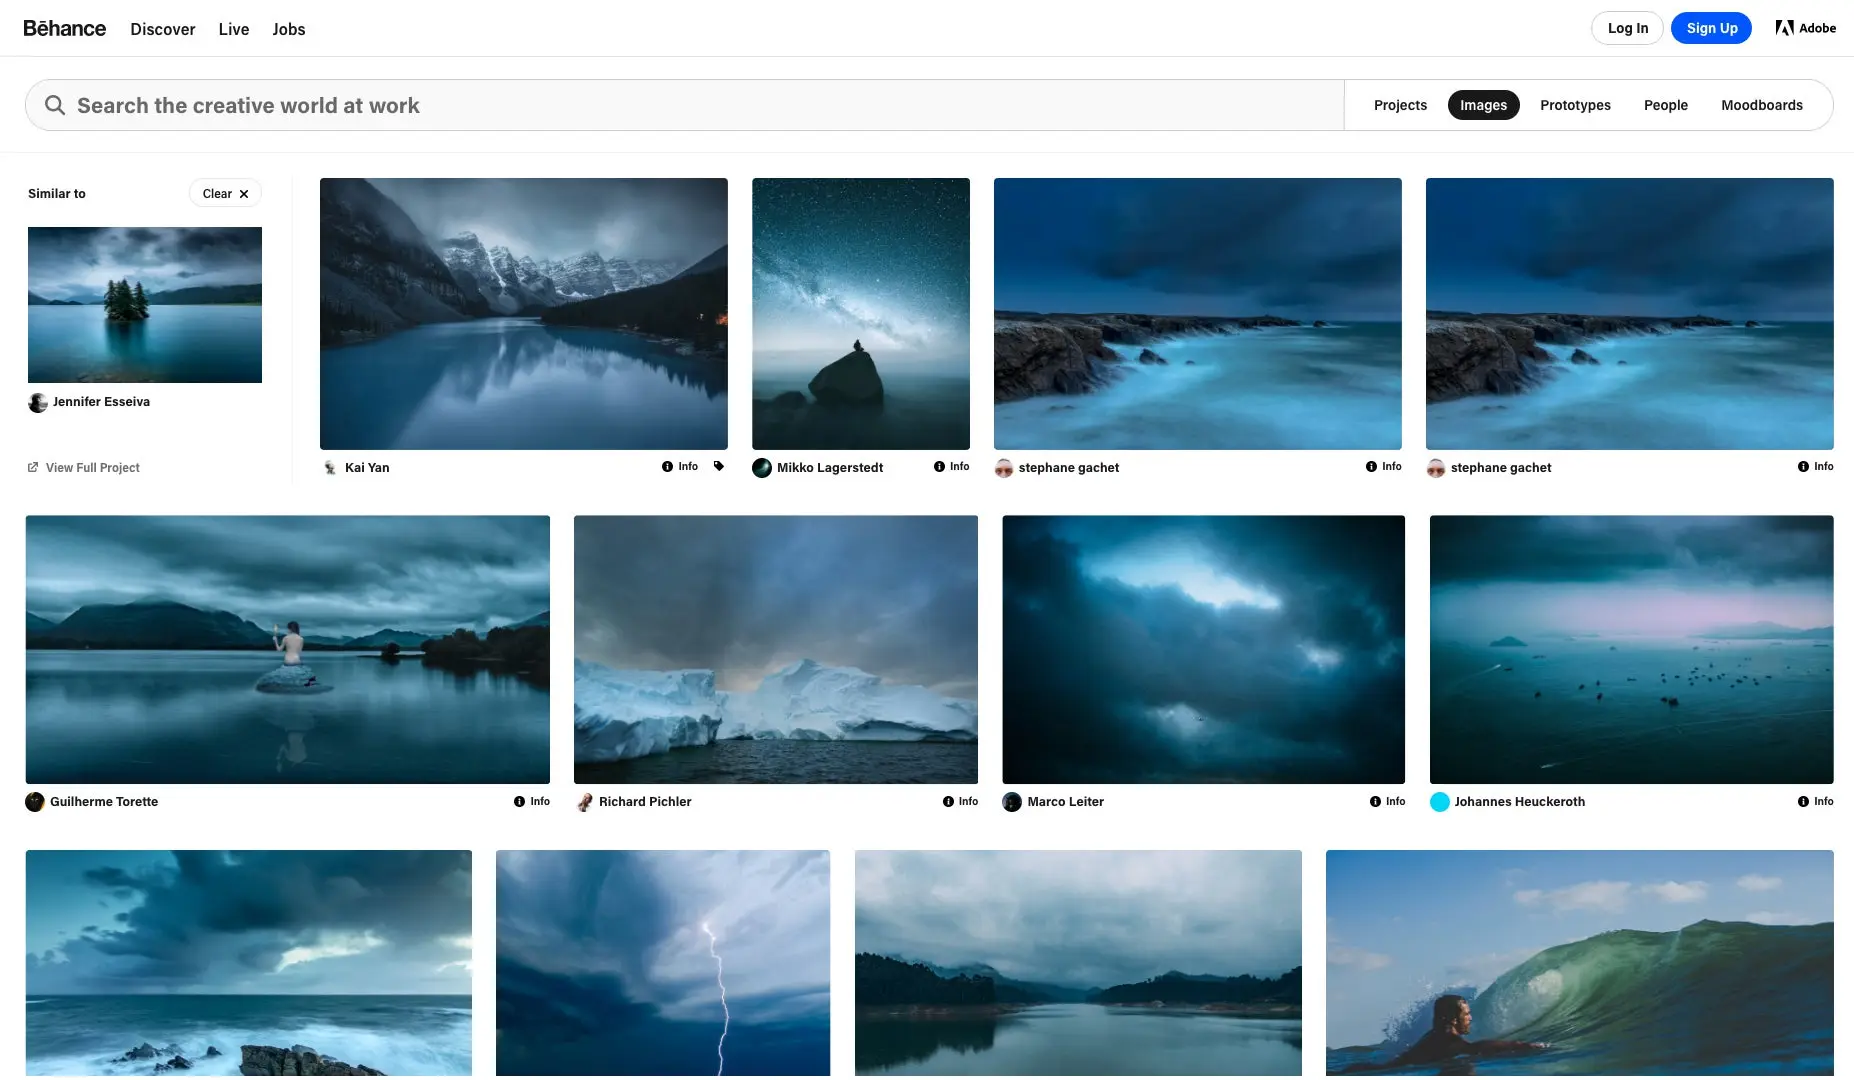This screenshot has height=1080, width=1854.
Task: Click Guilherme Torette's avatar
Action: [x=35, y=801]
